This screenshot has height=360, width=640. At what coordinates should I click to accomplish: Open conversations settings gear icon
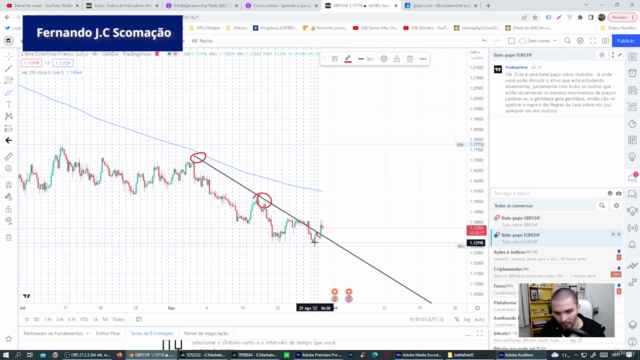[616, 206]
